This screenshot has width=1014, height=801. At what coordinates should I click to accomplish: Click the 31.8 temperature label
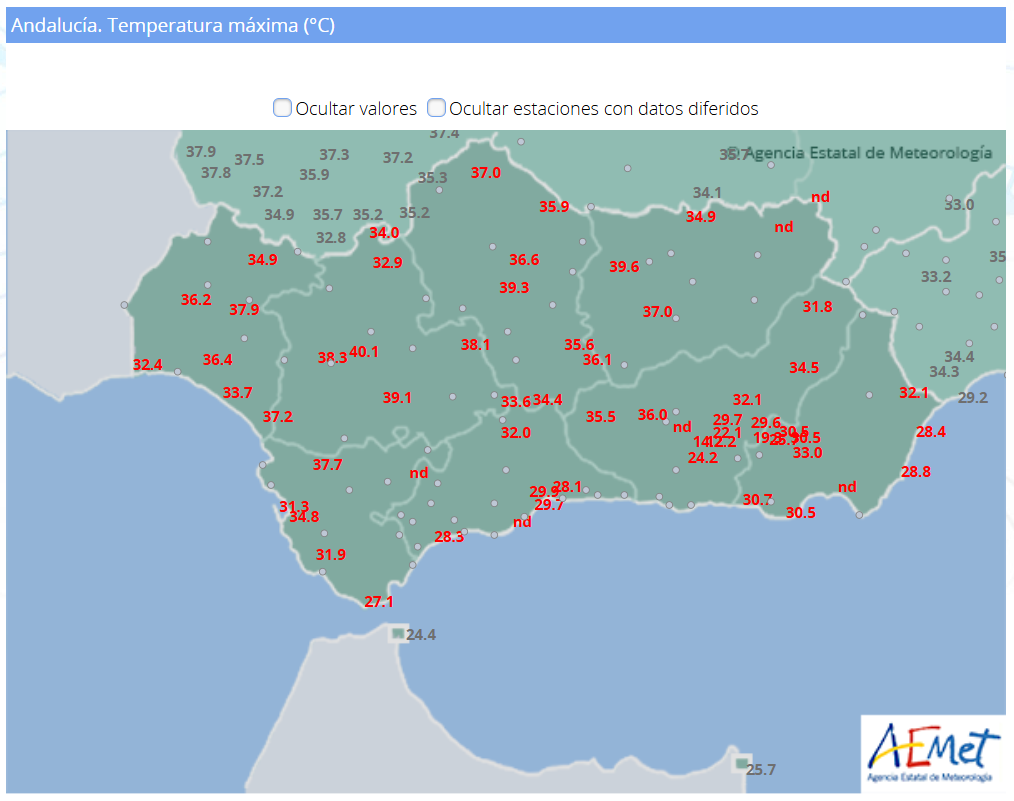click(x=817, y=307)
